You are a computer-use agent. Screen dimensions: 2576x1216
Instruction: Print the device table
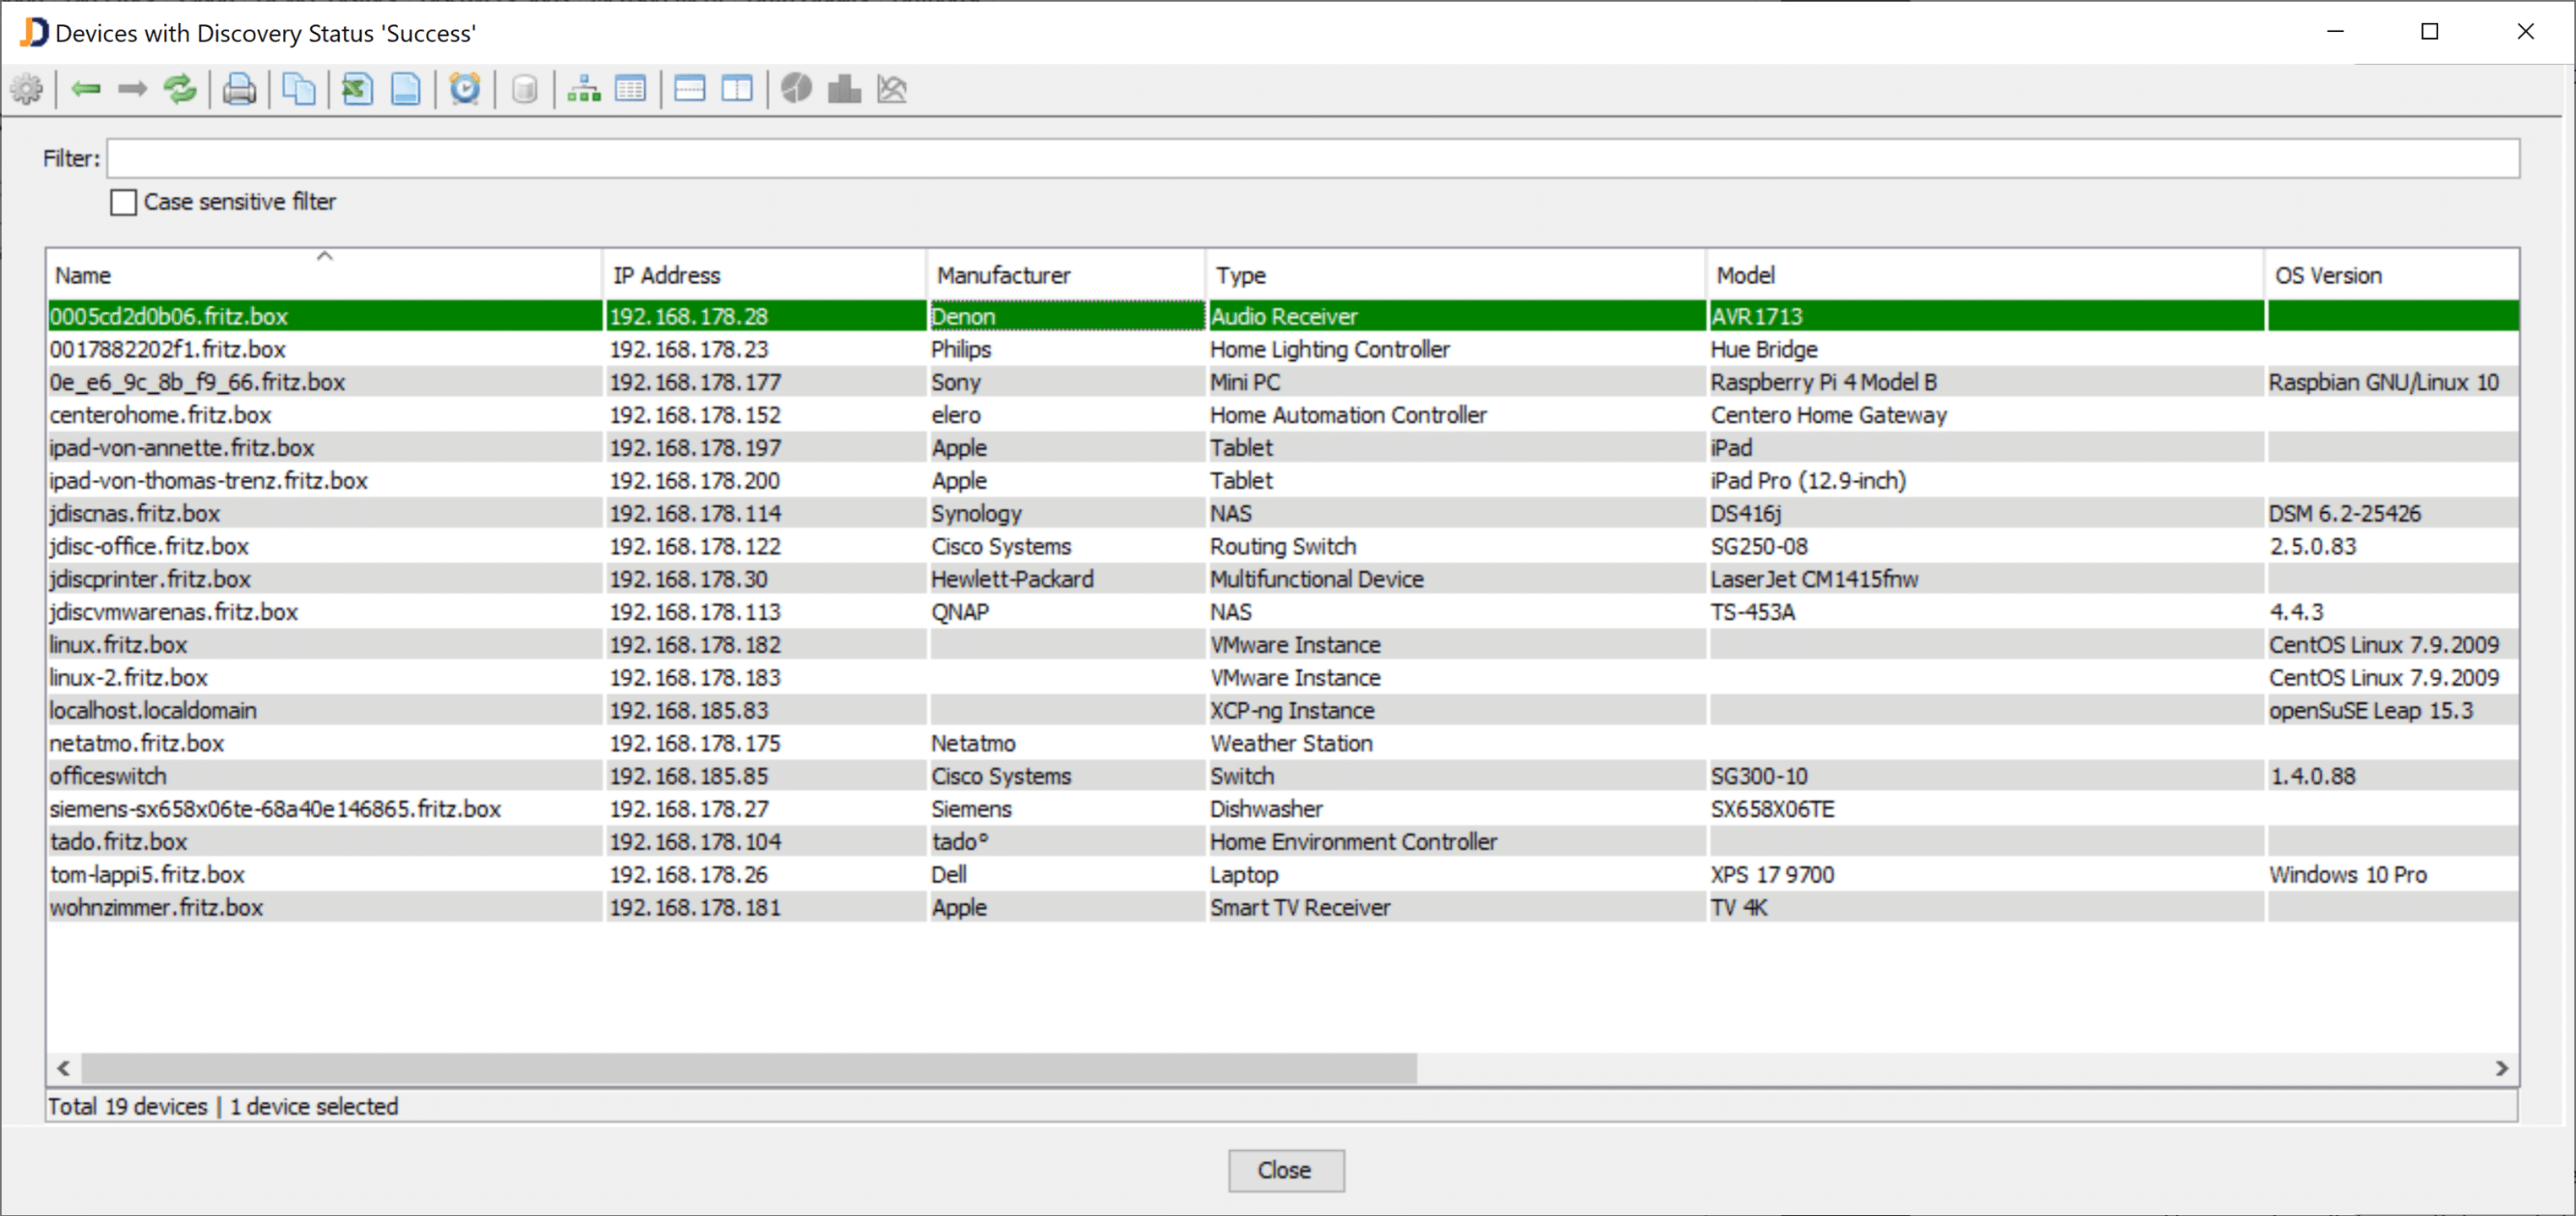pos(239,89)
